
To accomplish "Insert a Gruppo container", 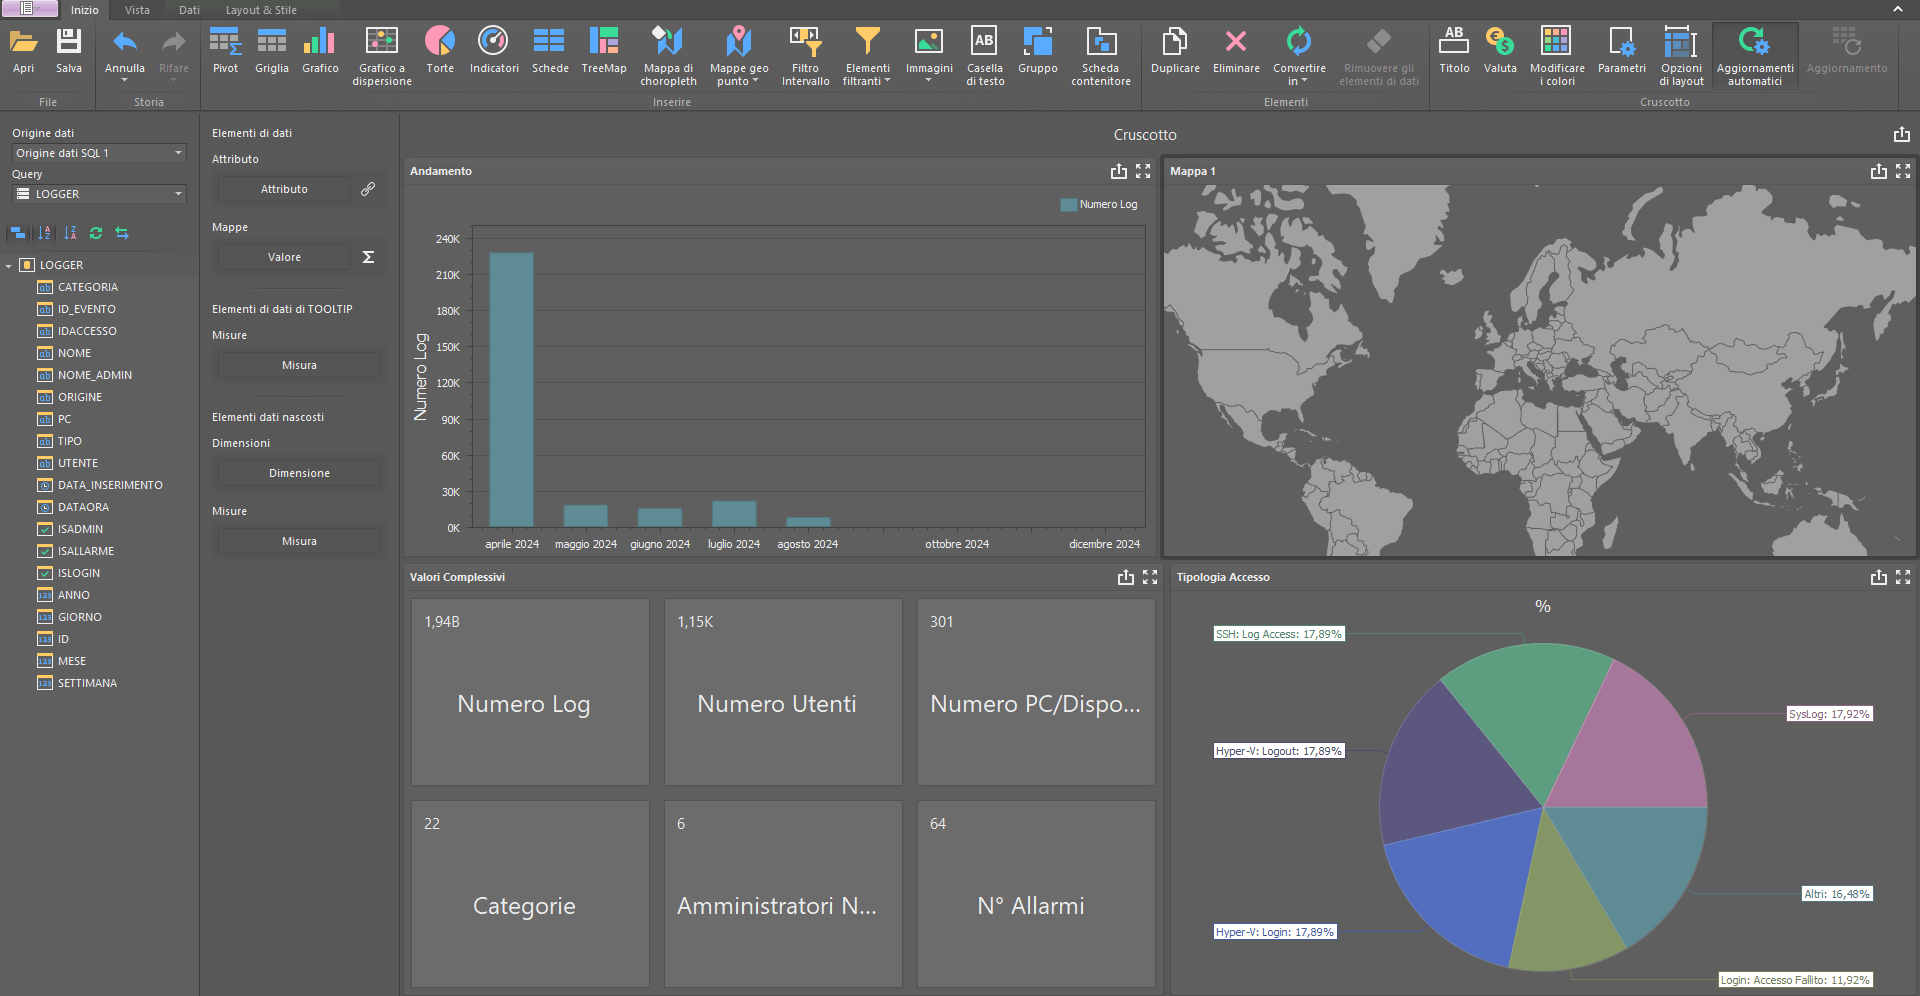I will pyautogui.click(x=1038, y=52).
